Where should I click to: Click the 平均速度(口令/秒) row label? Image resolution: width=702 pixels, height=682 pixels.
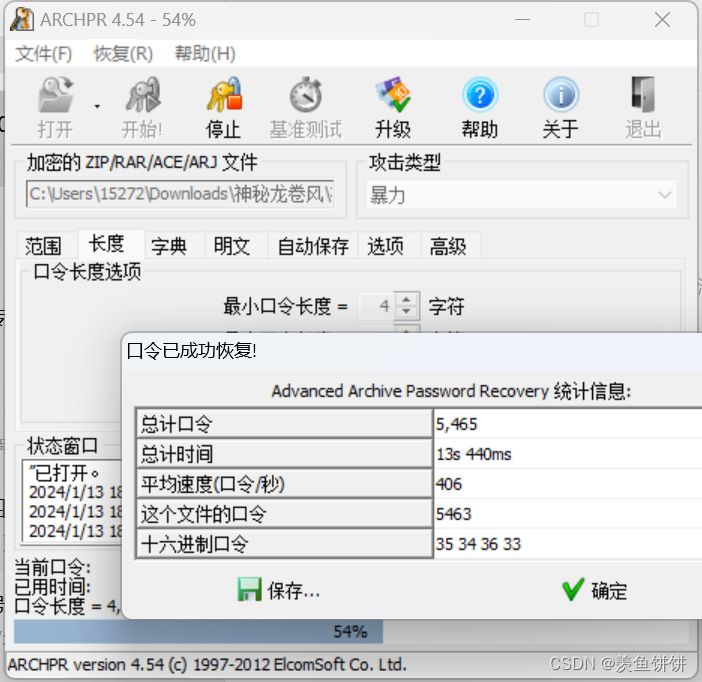pyautogui.click(x=284, y=484)
